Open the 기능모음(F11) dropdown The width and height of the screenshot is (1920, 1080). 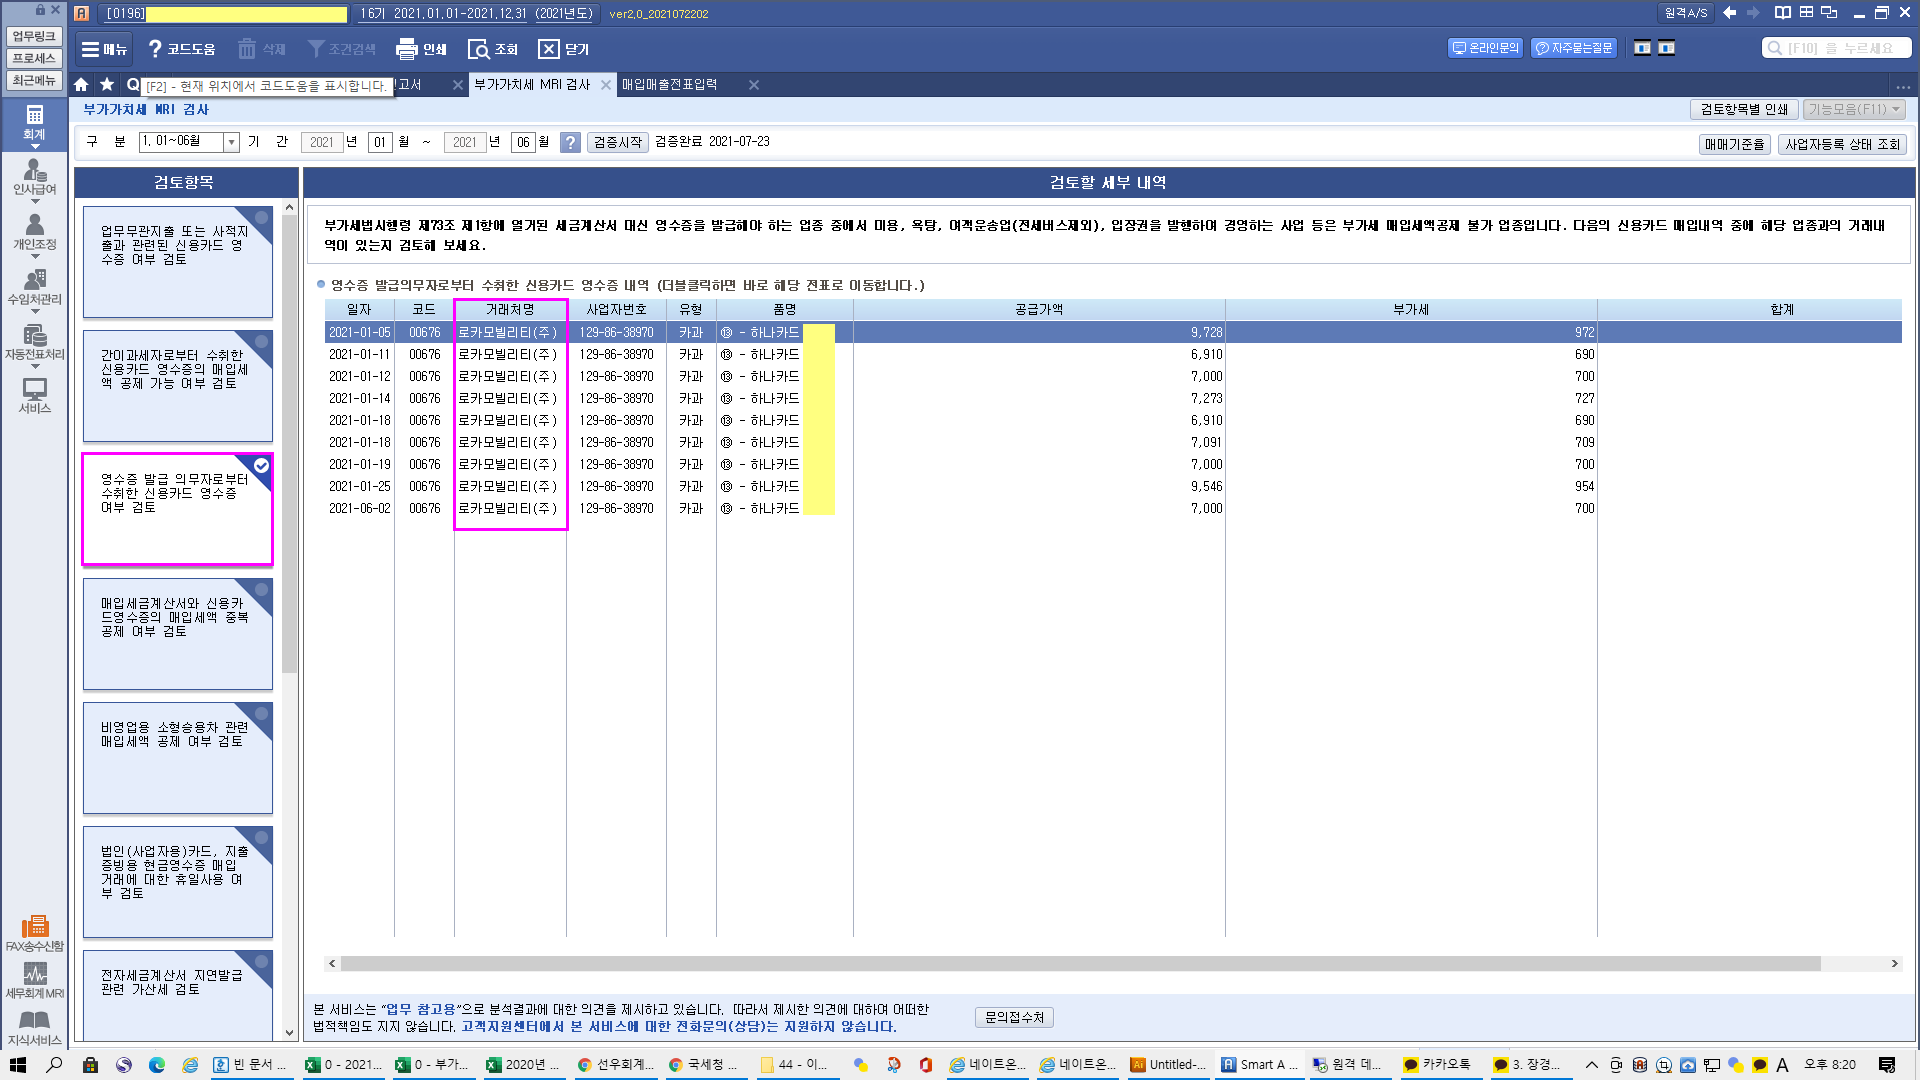[1853, 109]
